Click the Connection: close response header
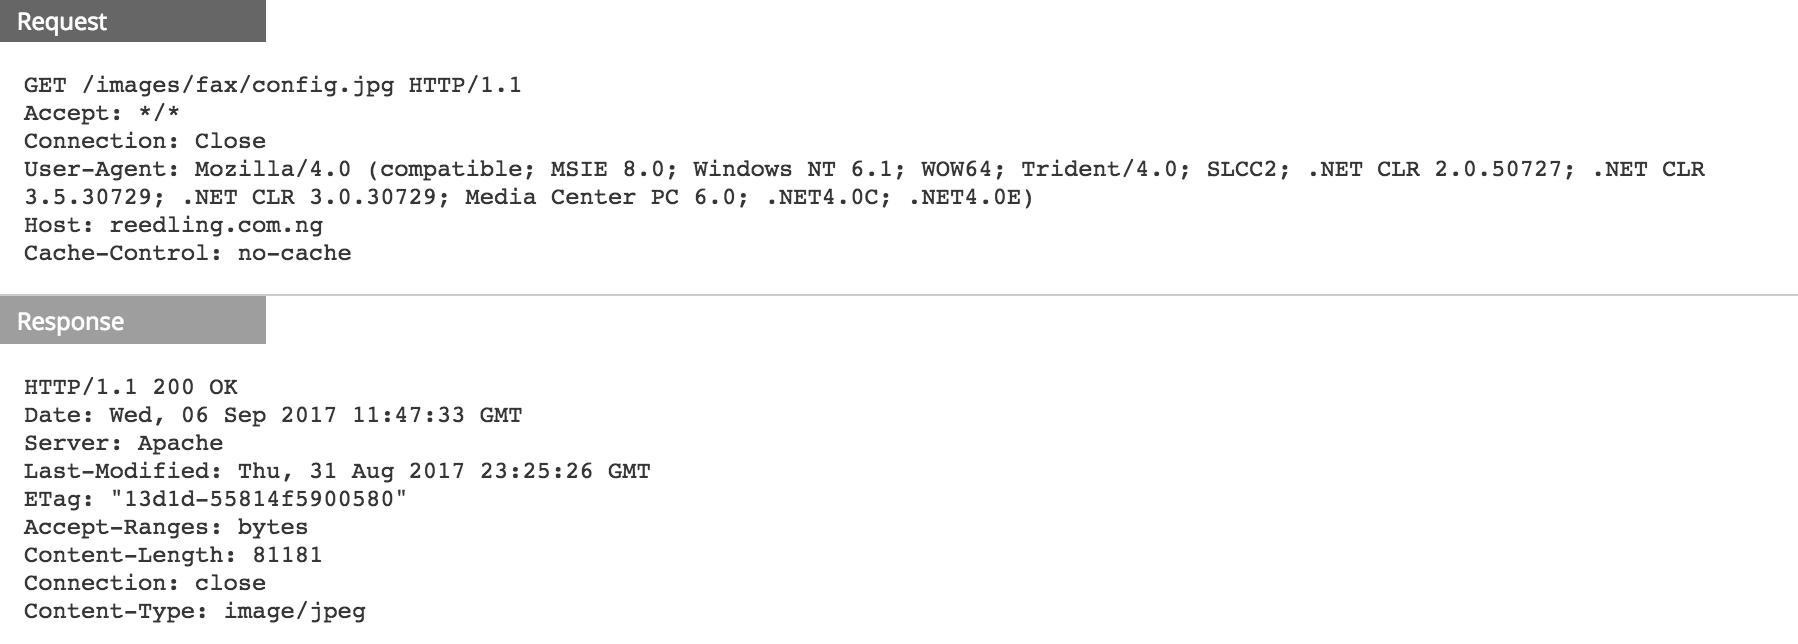Image resolution: width=1798 pixels, height=644 pixels. [144, 583]
